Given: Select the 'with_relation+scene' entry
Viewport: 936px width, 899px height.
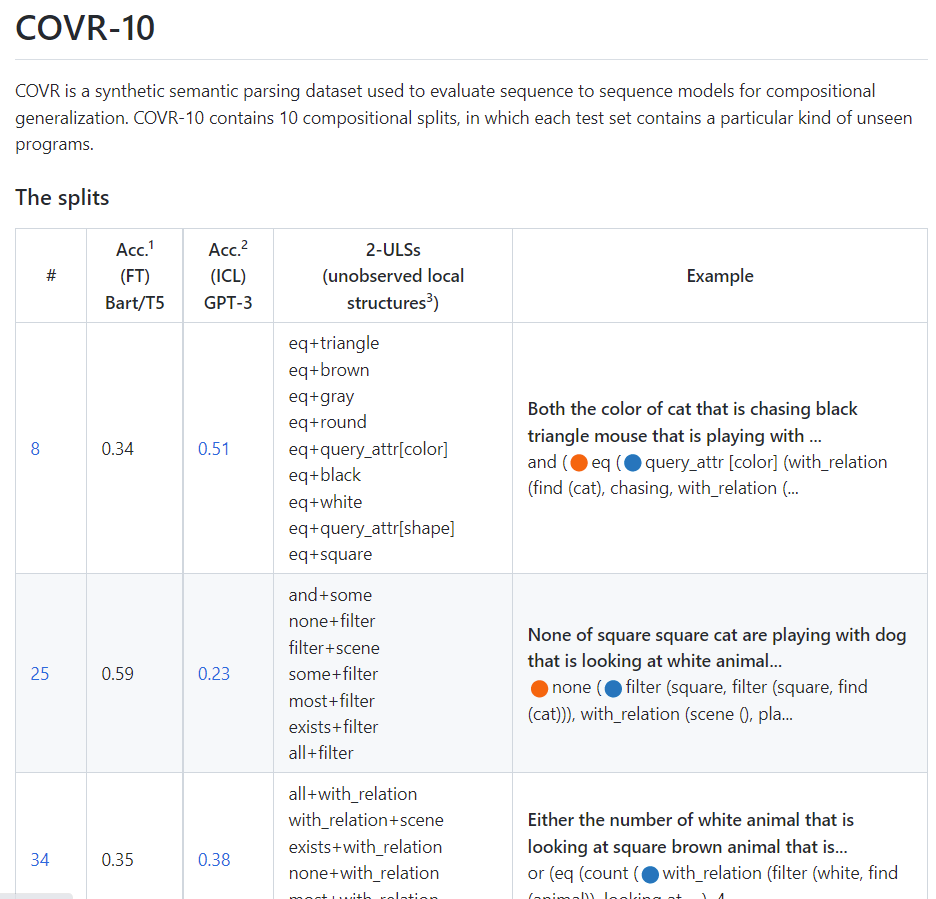Looking at the screenshot, I should pyautogui.click(x=366, y=820).
